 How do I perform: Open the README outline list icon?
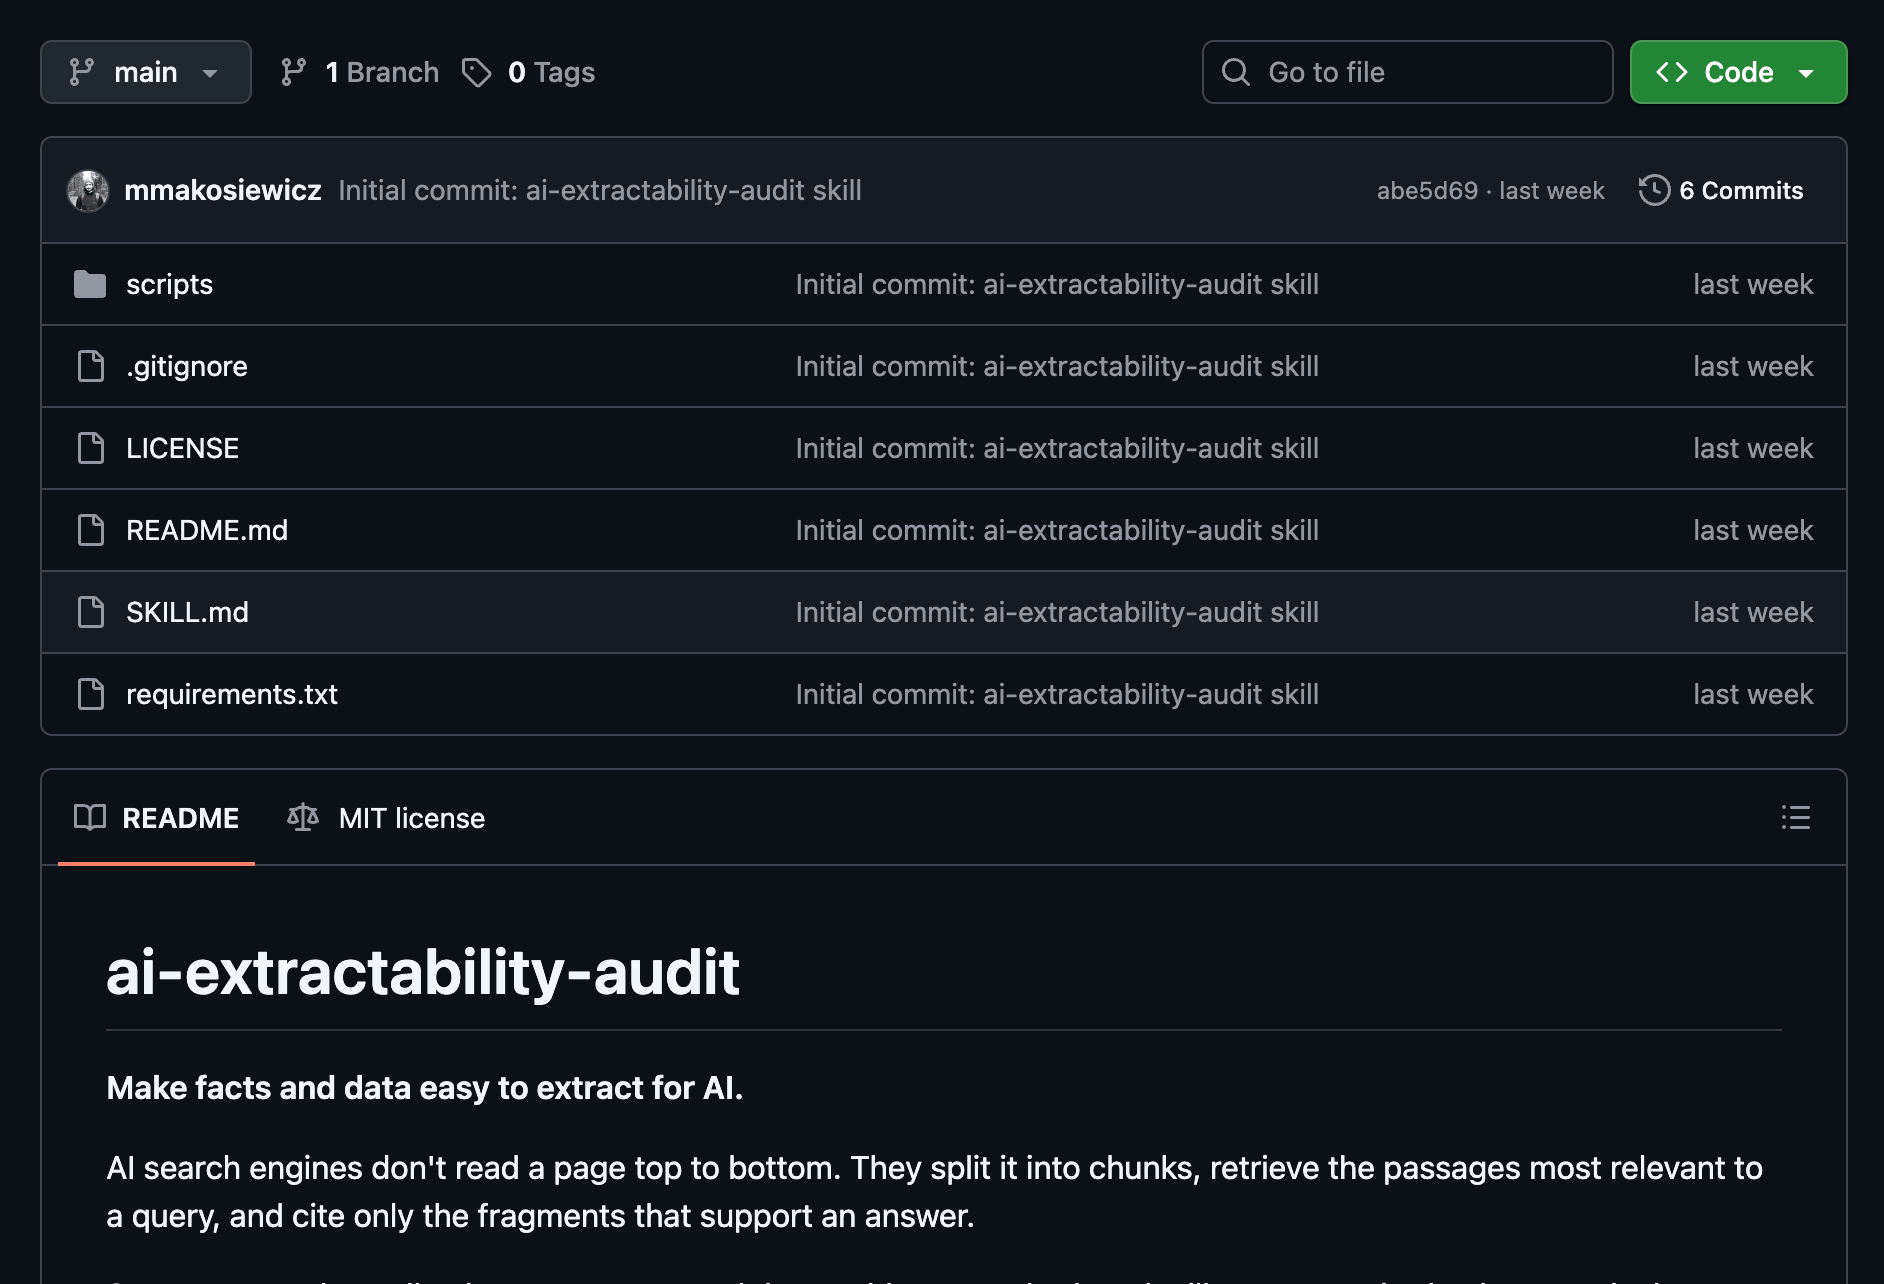(x=1796, y=817)
